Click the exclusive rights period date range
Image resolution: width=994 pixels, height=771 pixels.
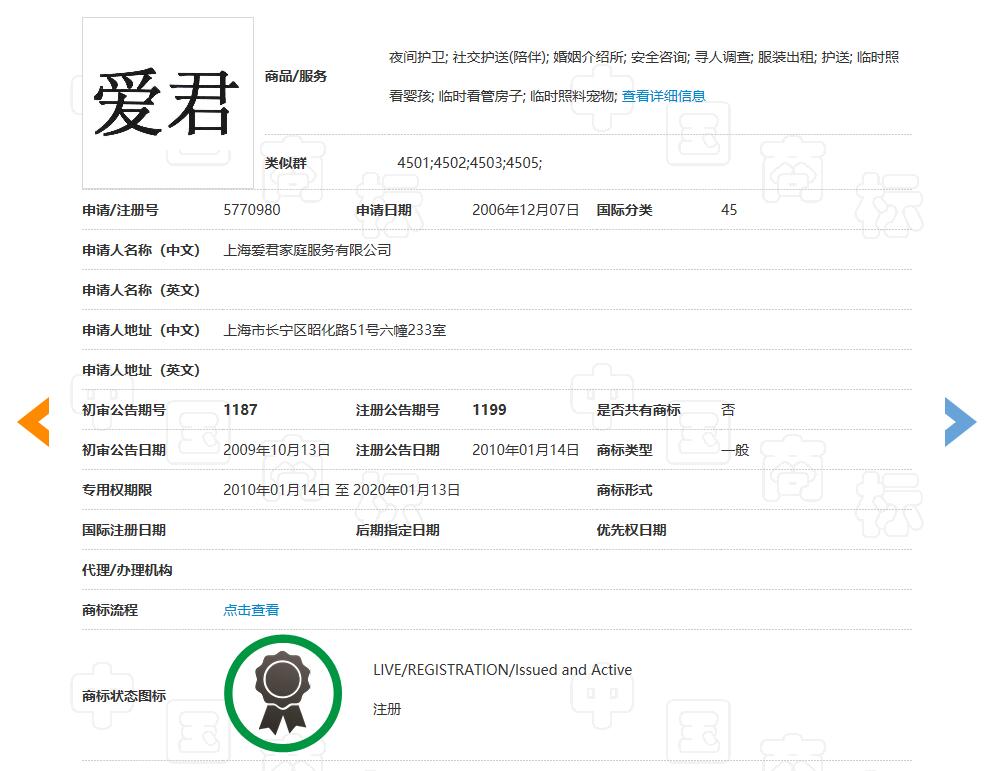click(x=341, y=490)
